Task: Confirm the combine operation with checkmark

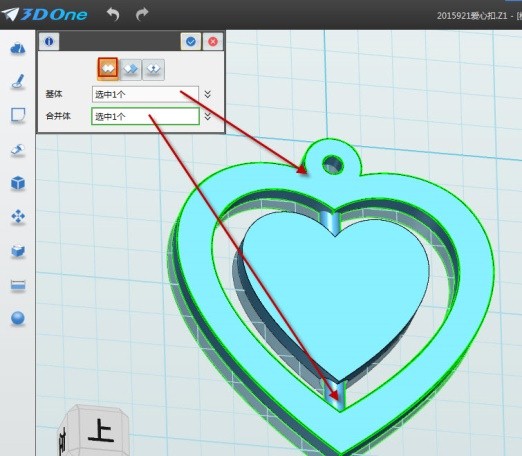Action: (191, 41)
